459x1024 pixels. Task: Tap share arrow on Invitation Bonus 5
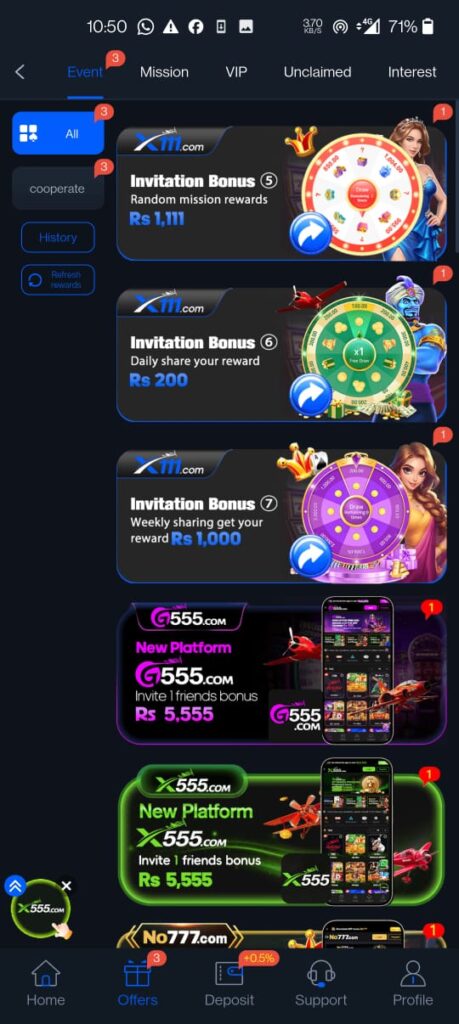(x=310, y=233)
